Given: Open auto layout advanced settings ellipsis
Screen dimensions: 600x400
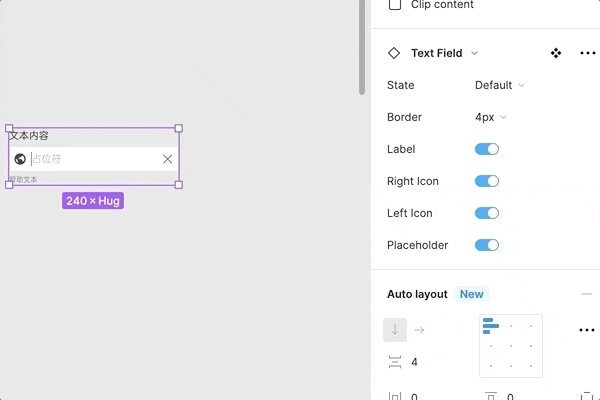Looking at the screenshot, I should (x=587, y=330).
